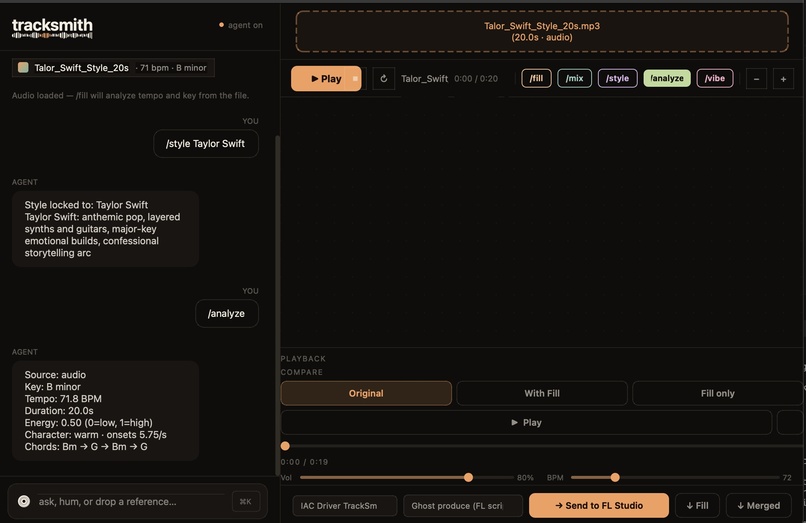Click the Talor_Swift label in toolbar
806x523 pixels.
[x=425, y=79]
